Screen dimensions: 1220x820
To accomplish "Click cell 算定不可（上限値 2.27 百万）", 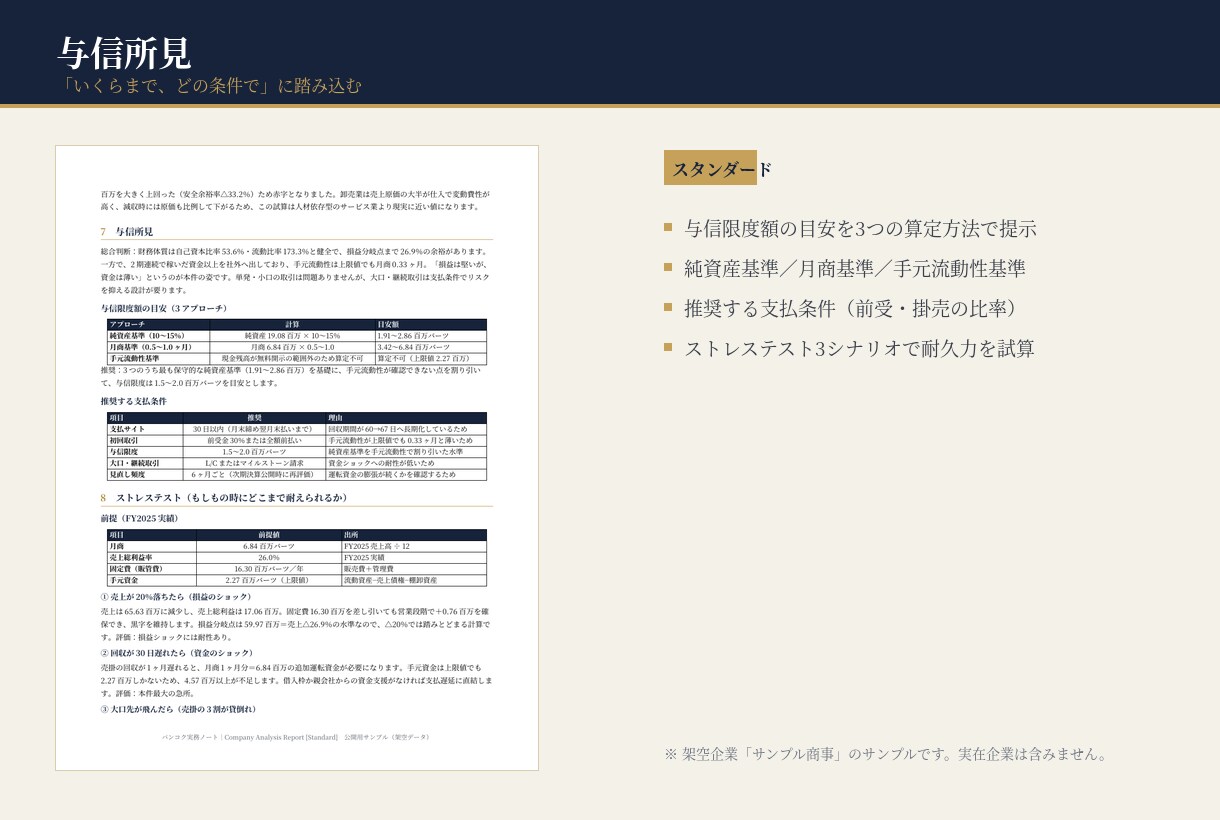I will click(431, 358).
